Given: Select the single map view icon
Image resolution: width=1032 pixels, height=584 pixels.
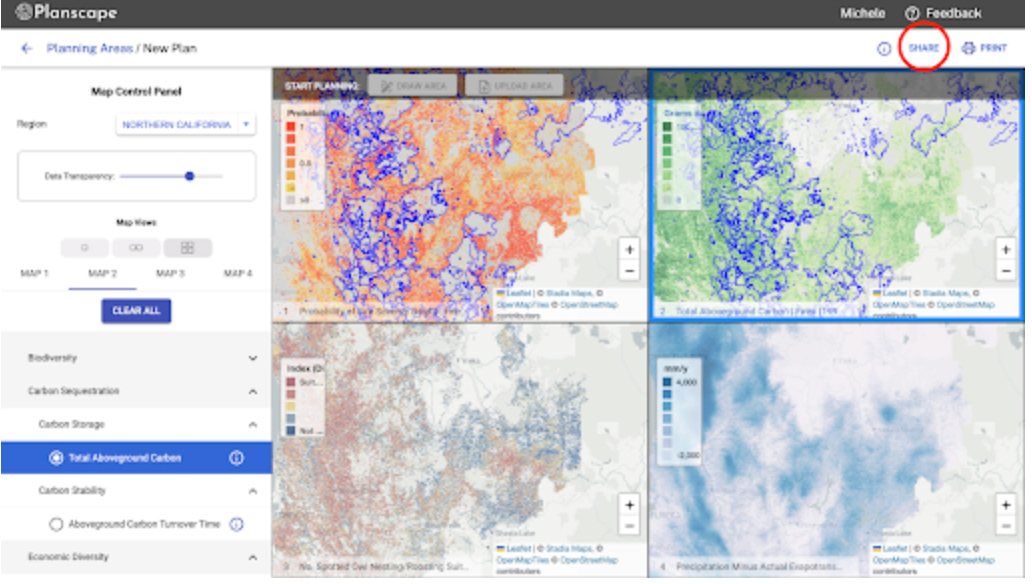Looking at the screenshot, I should (85, 246).
